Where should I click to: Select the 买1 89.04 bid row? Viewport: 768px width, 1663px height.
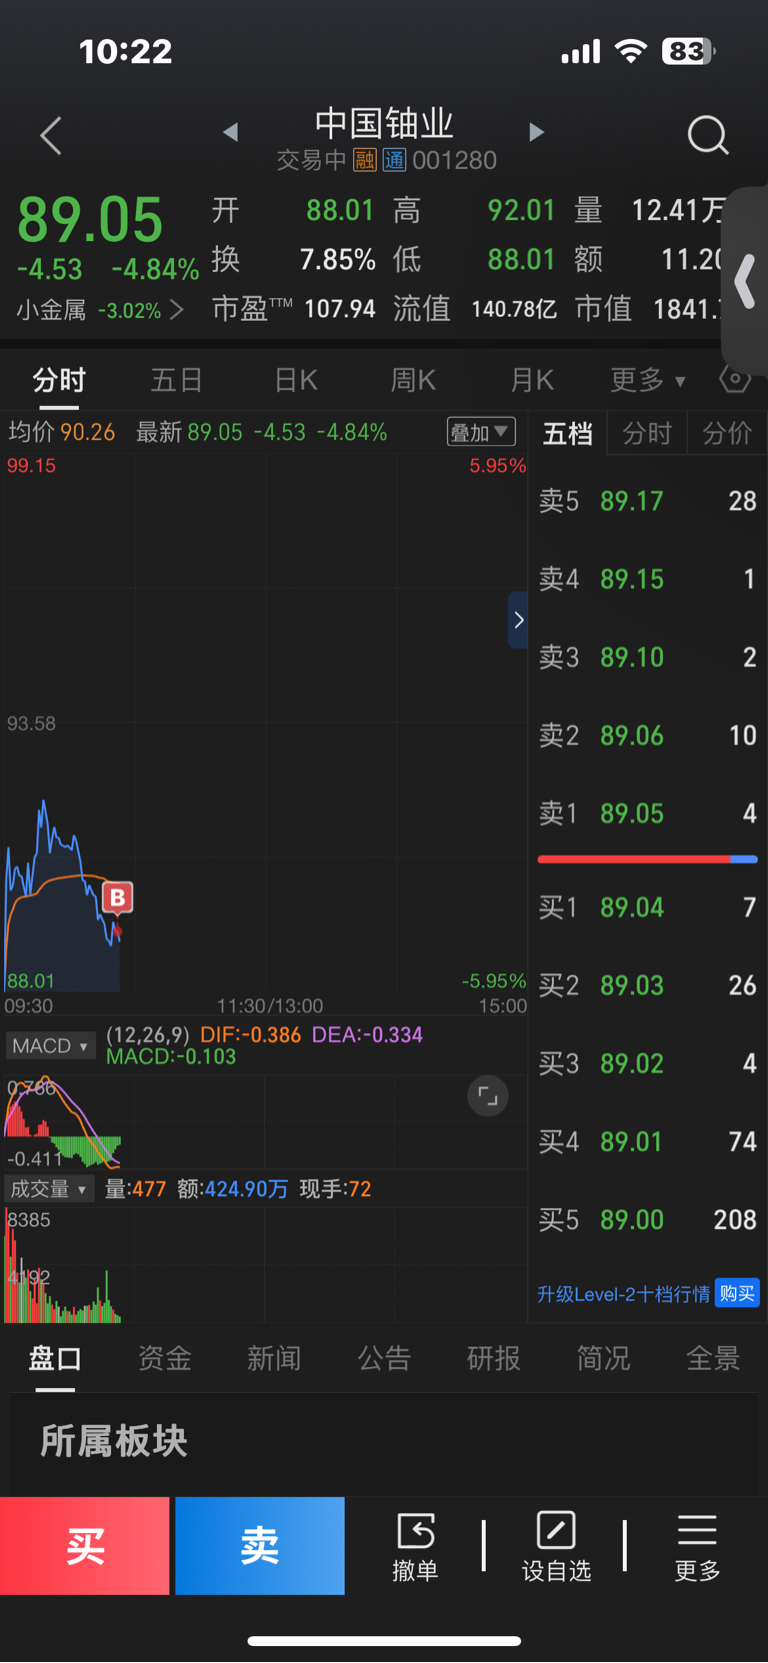(647, 907)
